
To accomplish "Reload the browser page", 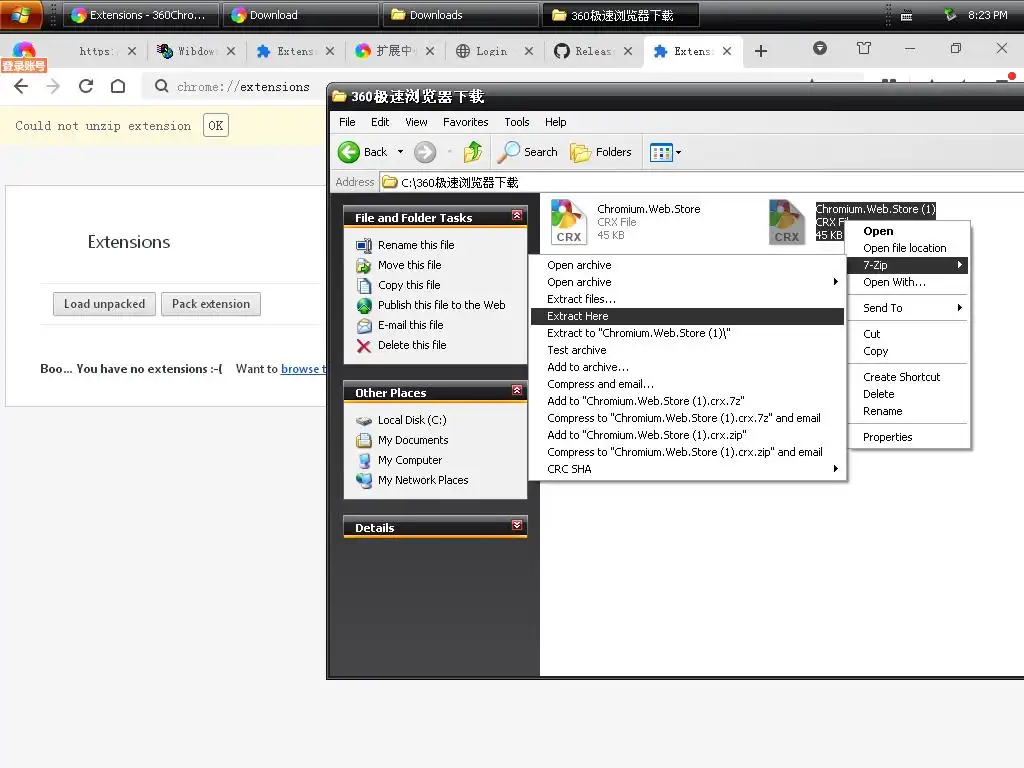I will pyautogui.click(x=86, y=86).
